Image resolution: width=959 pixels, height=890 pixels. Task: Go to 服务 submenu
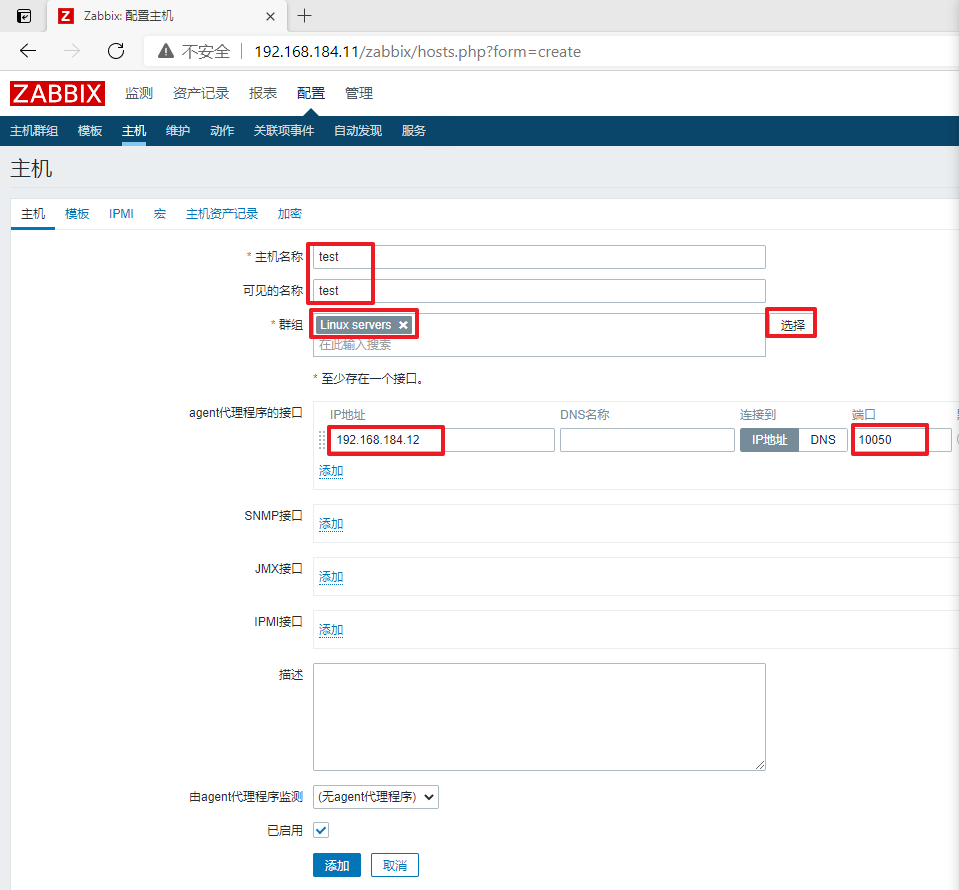(x=413, y=131)
